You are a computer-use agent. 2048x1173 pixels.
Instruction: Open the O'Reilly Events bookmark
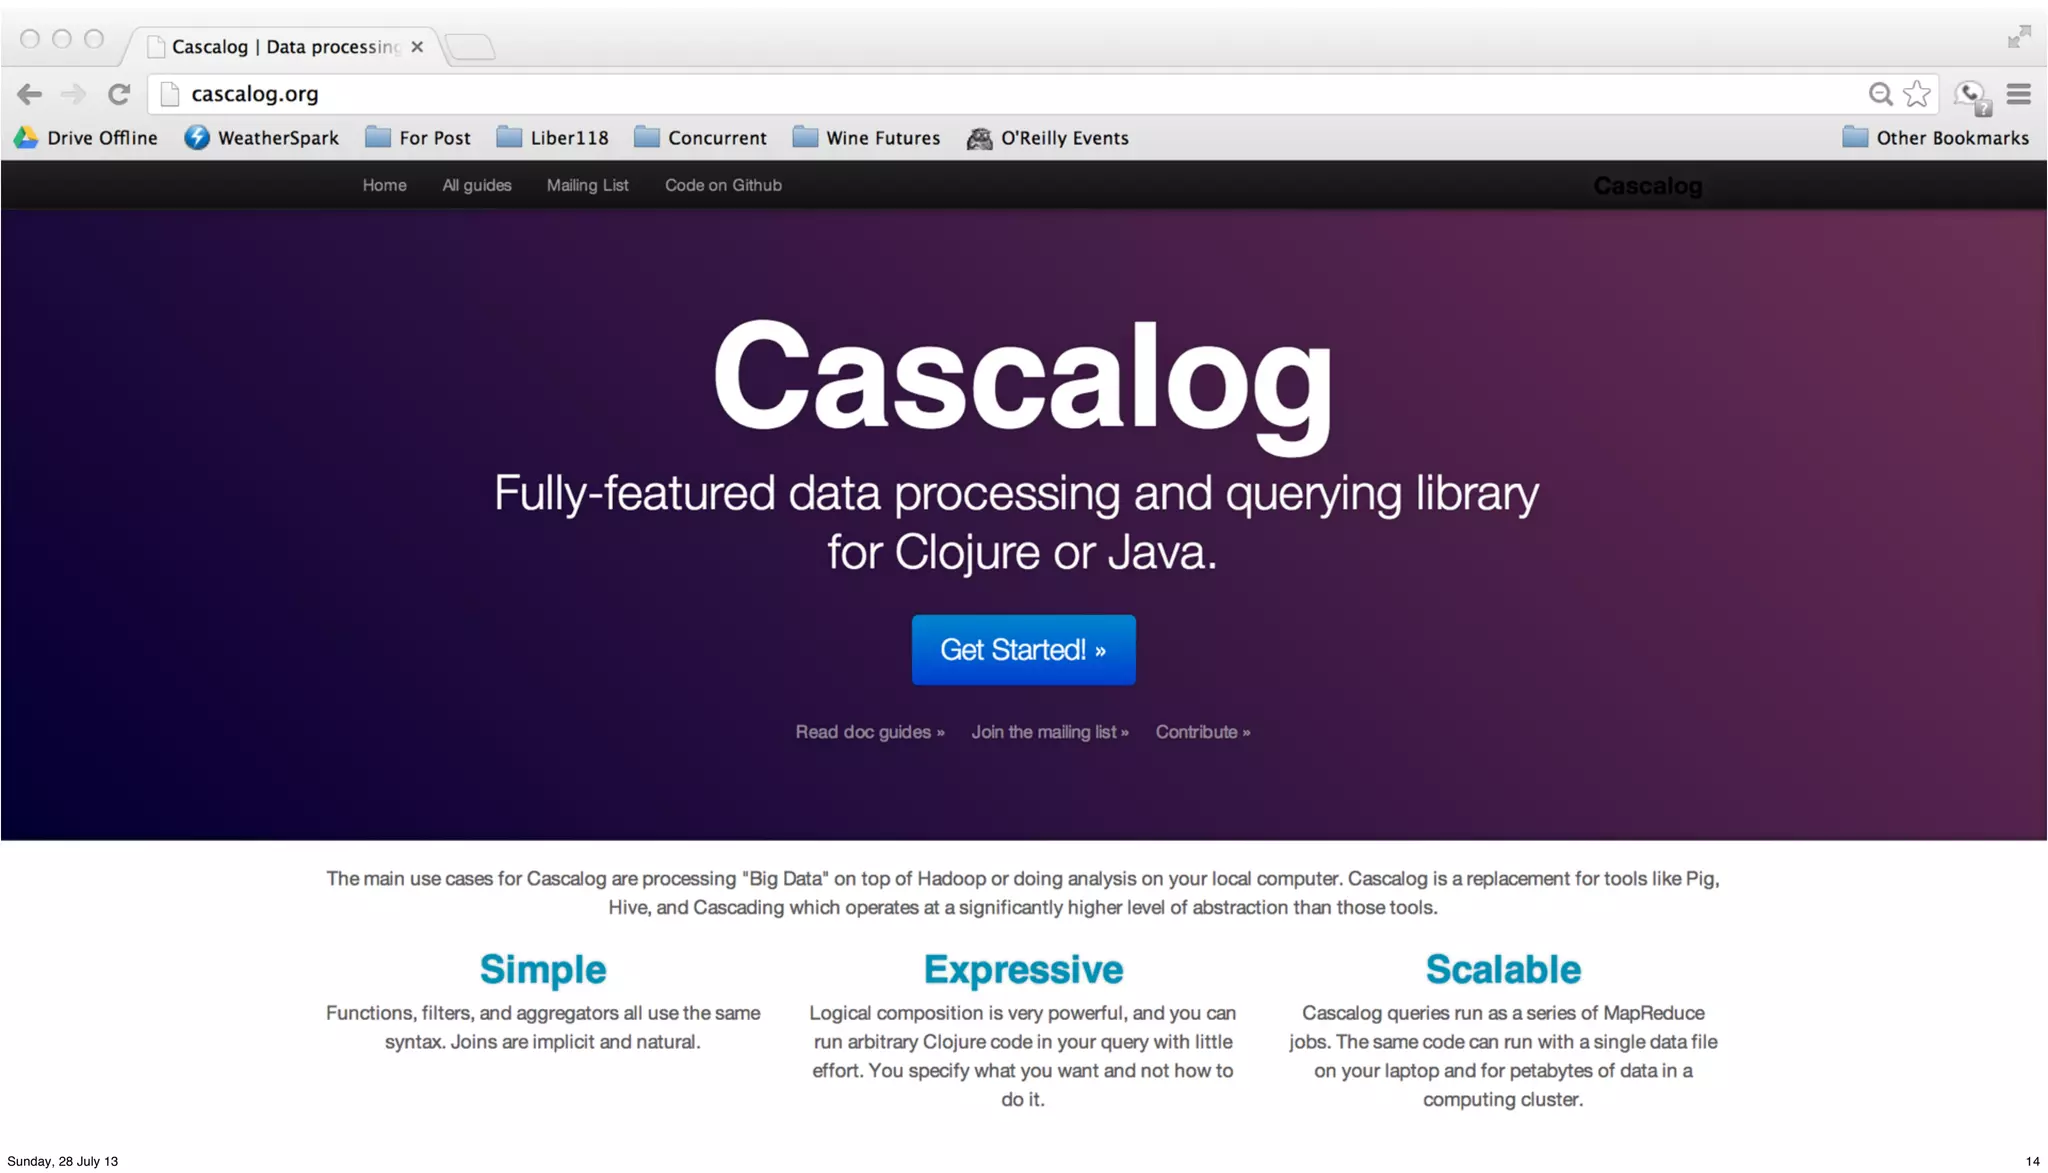tap(1048, 138)
